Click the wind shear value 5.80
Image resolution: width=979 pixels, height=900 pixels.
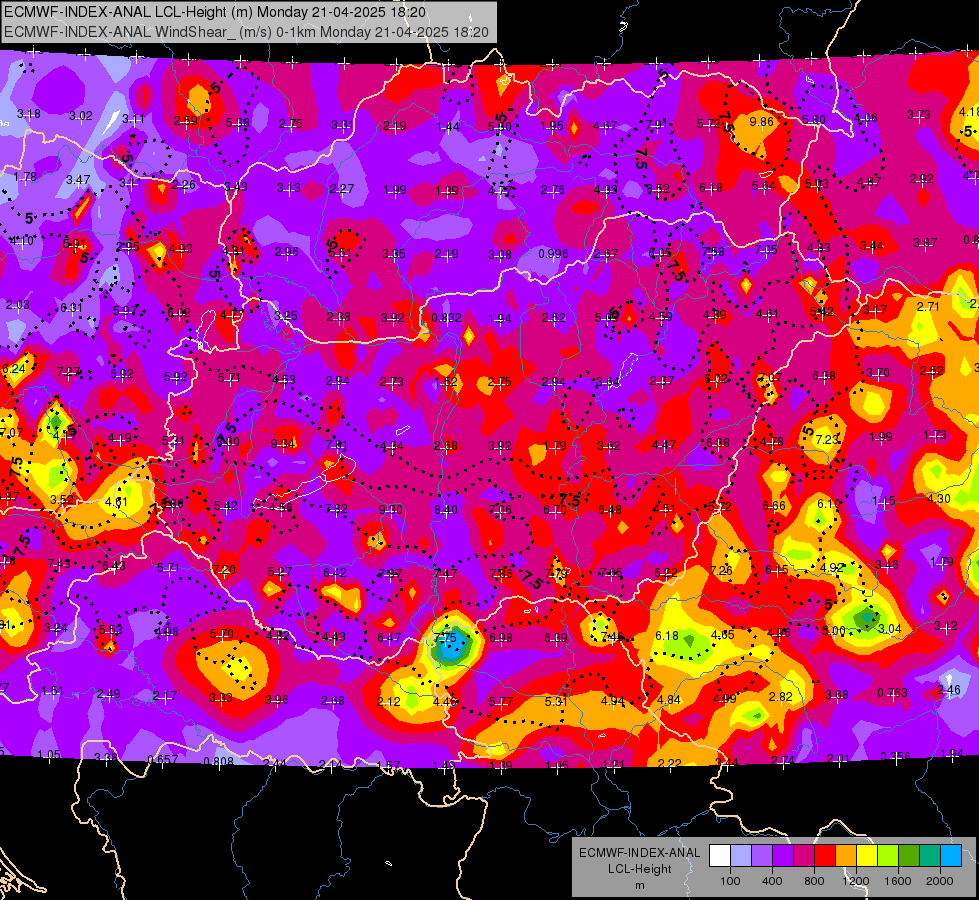click(814, 119)
